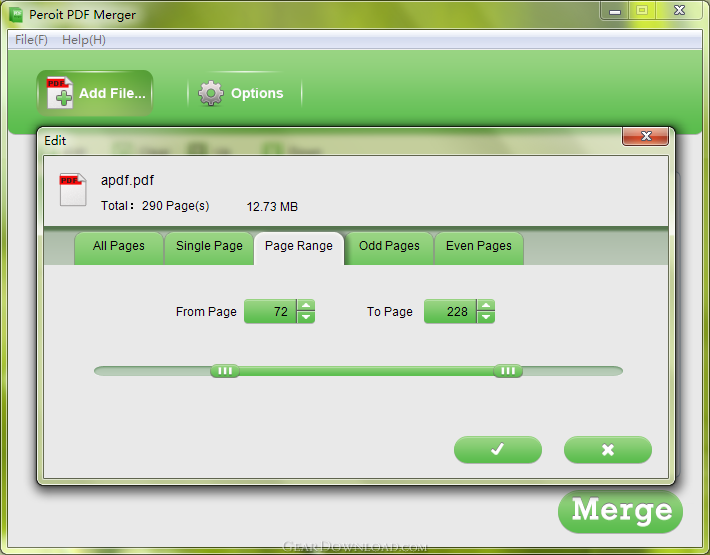Click the Peroit PDF Merger title bar icon
This screenshot has height=555, width=710.
(16, 14)
